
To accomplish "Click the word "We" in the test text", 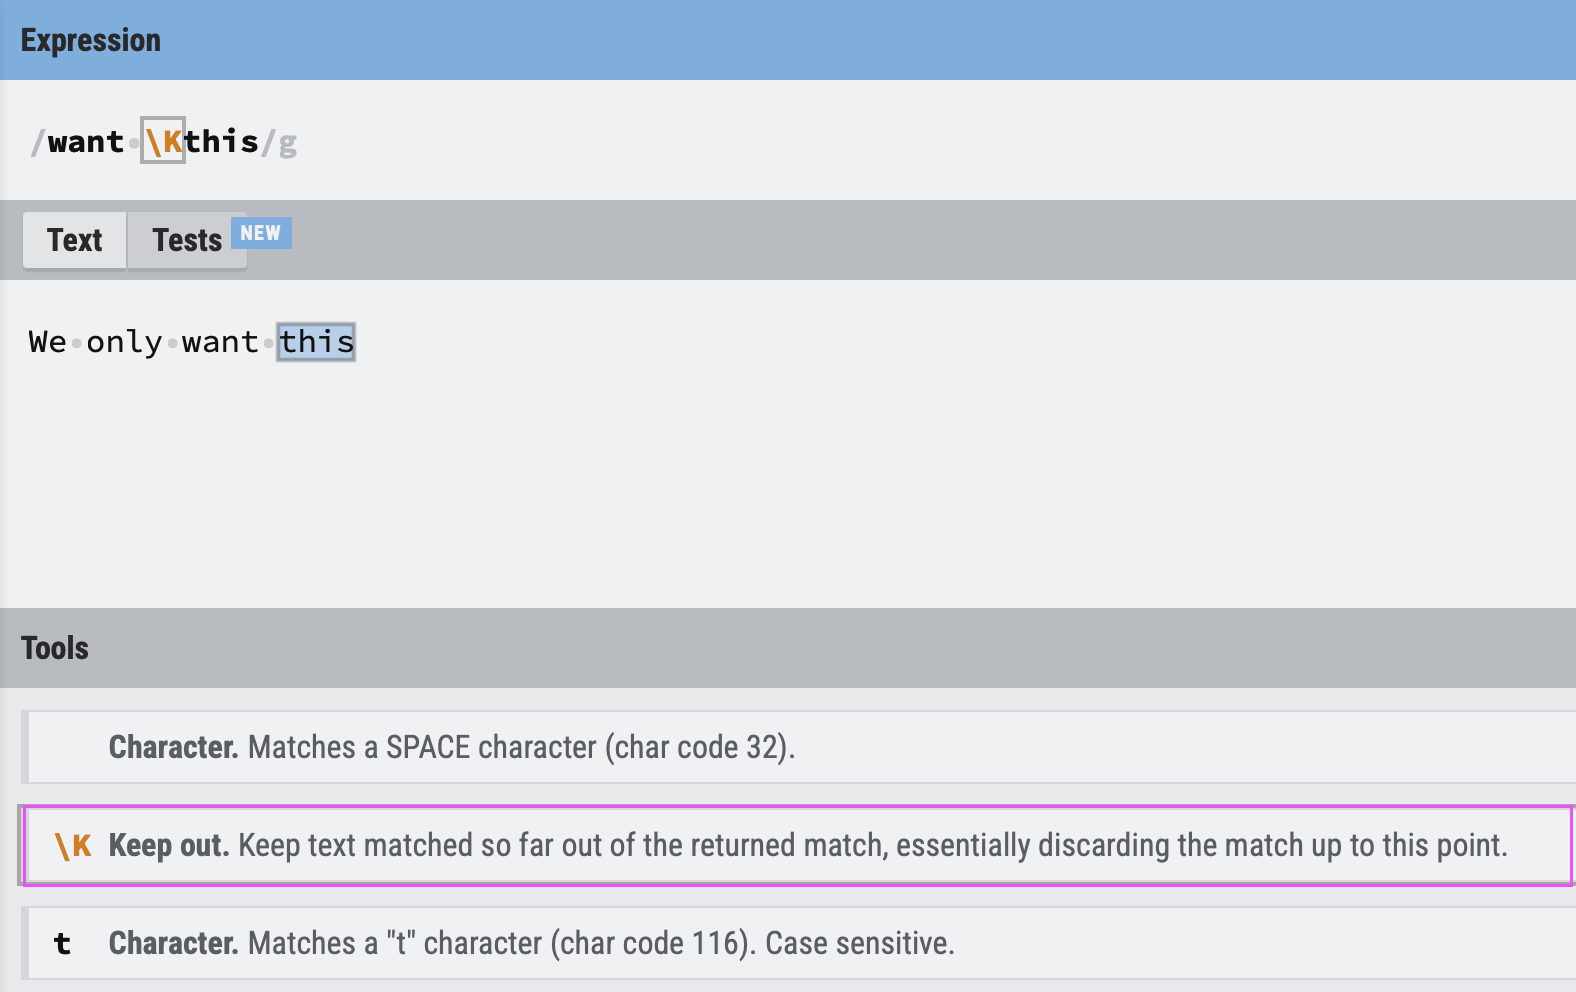I will 47,342.
